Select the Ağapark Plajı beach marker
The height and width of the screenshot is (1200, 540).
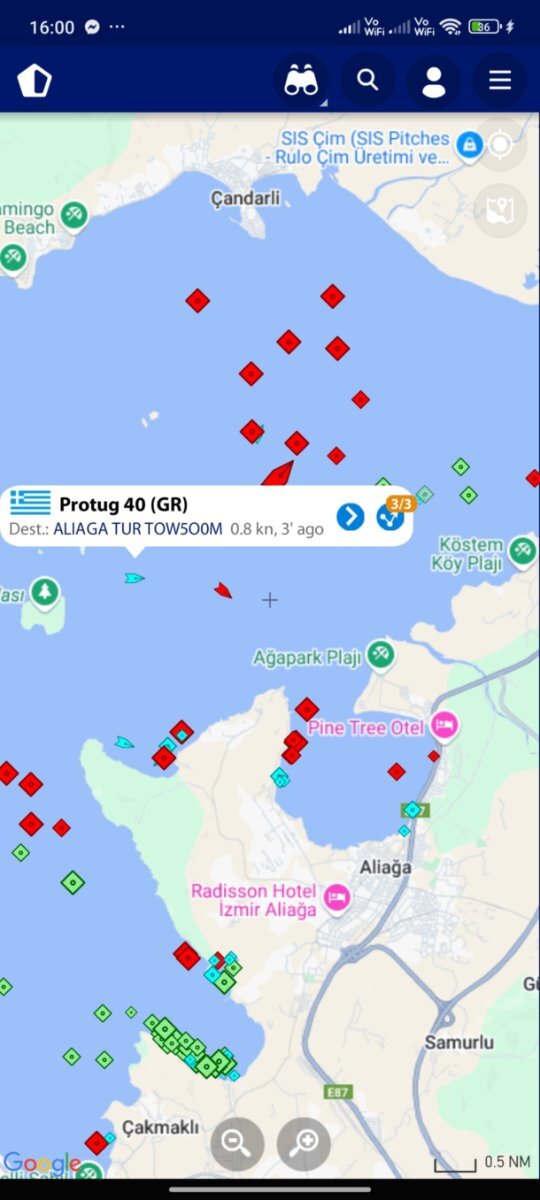coord(380,656)
